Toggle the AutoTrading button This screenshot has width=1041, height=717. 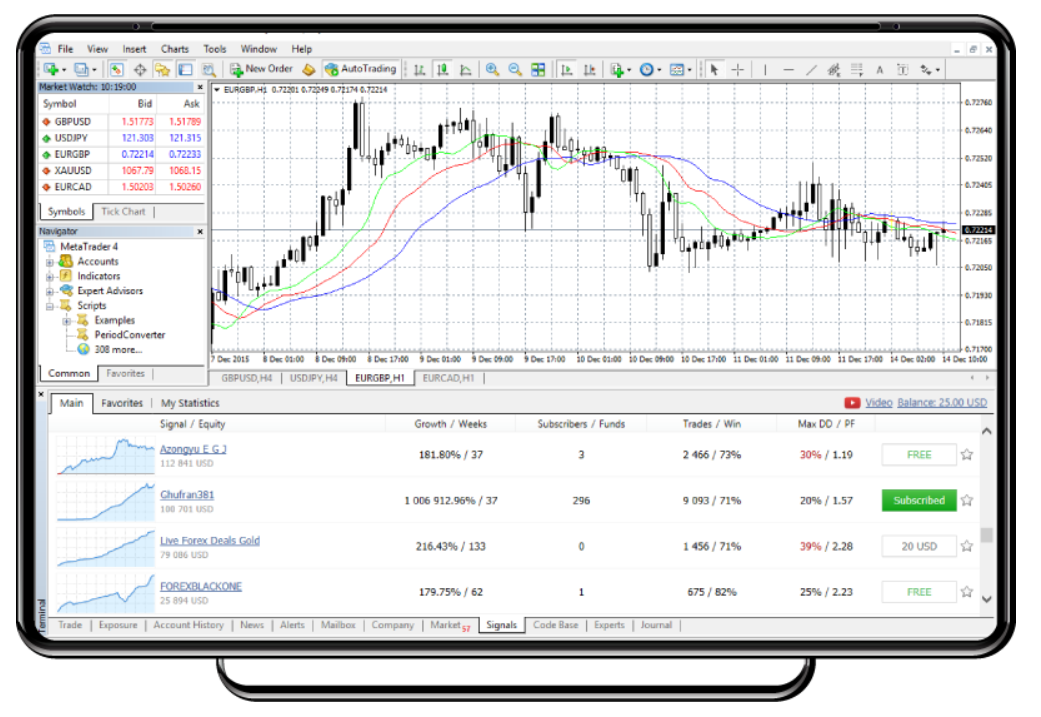click(x=360, y=68)
